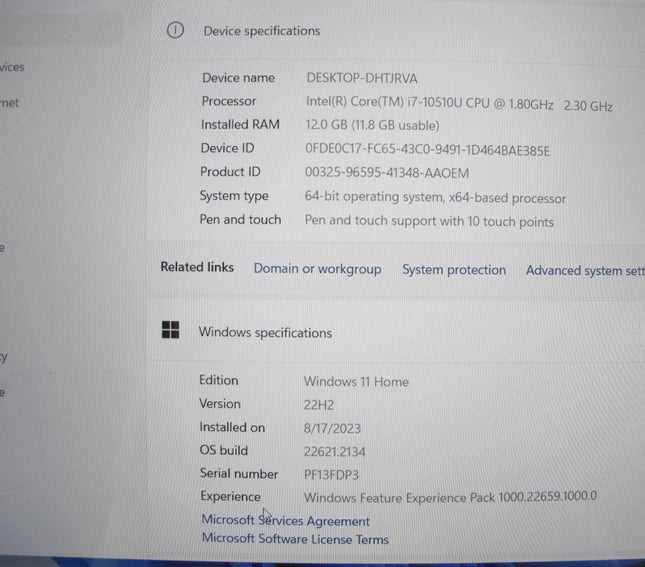
Task: Select the device name DESKTOP-DHTJRVA text
Action: [x=362, y=78]
